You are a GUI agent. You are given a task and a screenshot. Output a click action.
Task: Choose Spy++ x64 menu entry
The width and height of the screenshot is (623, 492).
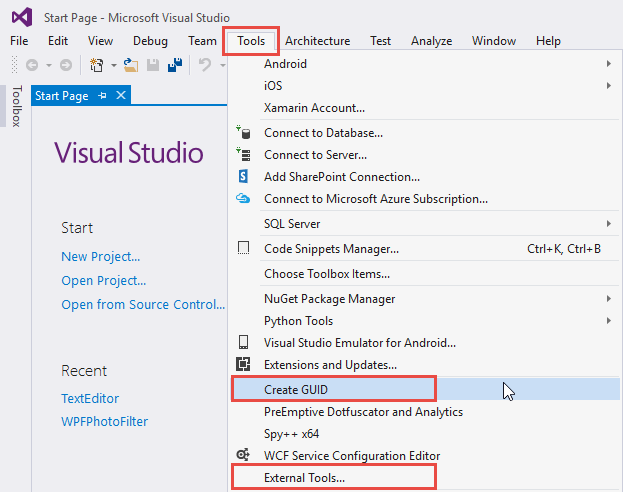tap(426, 433)
